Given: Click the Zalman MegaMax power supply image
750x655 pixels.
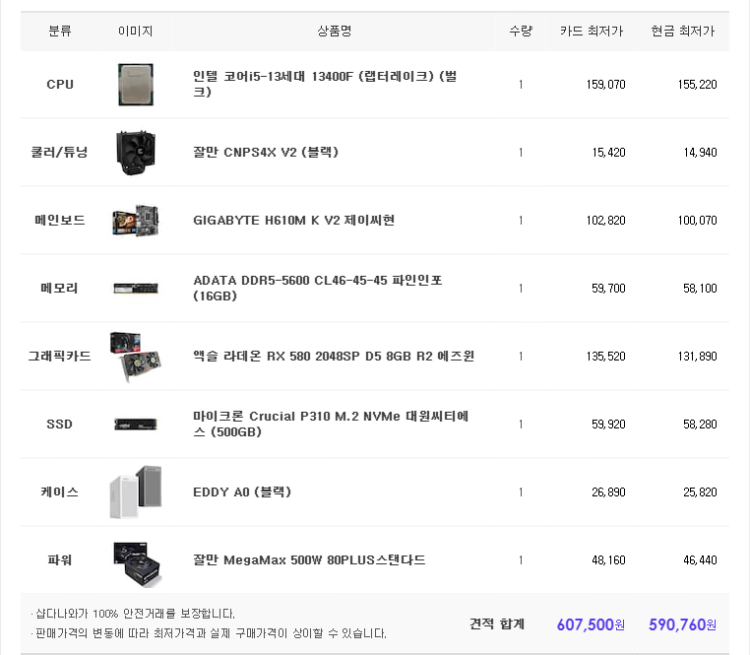Looking at the screenshot, I should pyautogui.click(x=137, y=563).
